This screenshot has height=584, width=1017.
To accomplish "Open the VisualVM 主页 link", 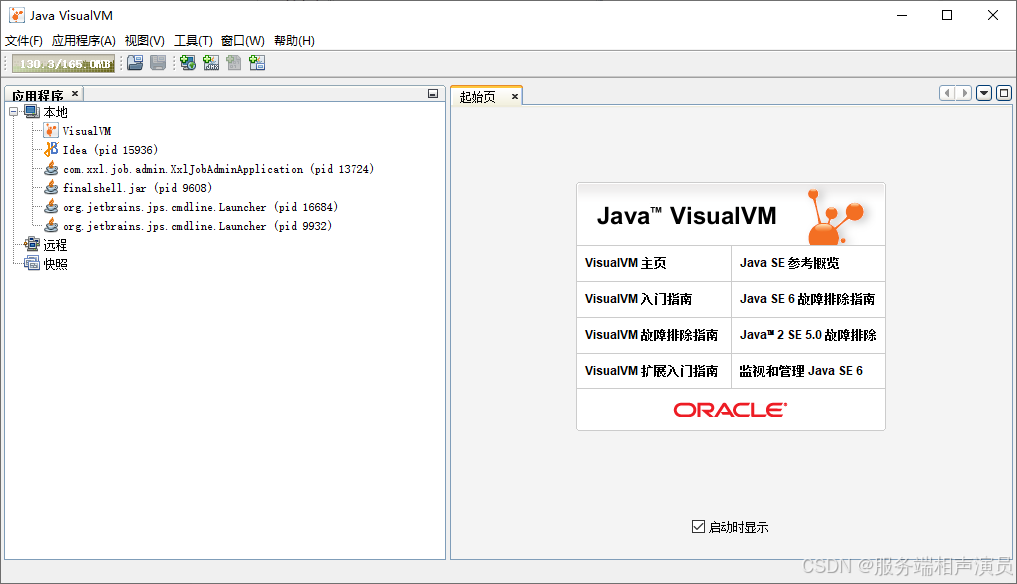I will click(625, 263).
